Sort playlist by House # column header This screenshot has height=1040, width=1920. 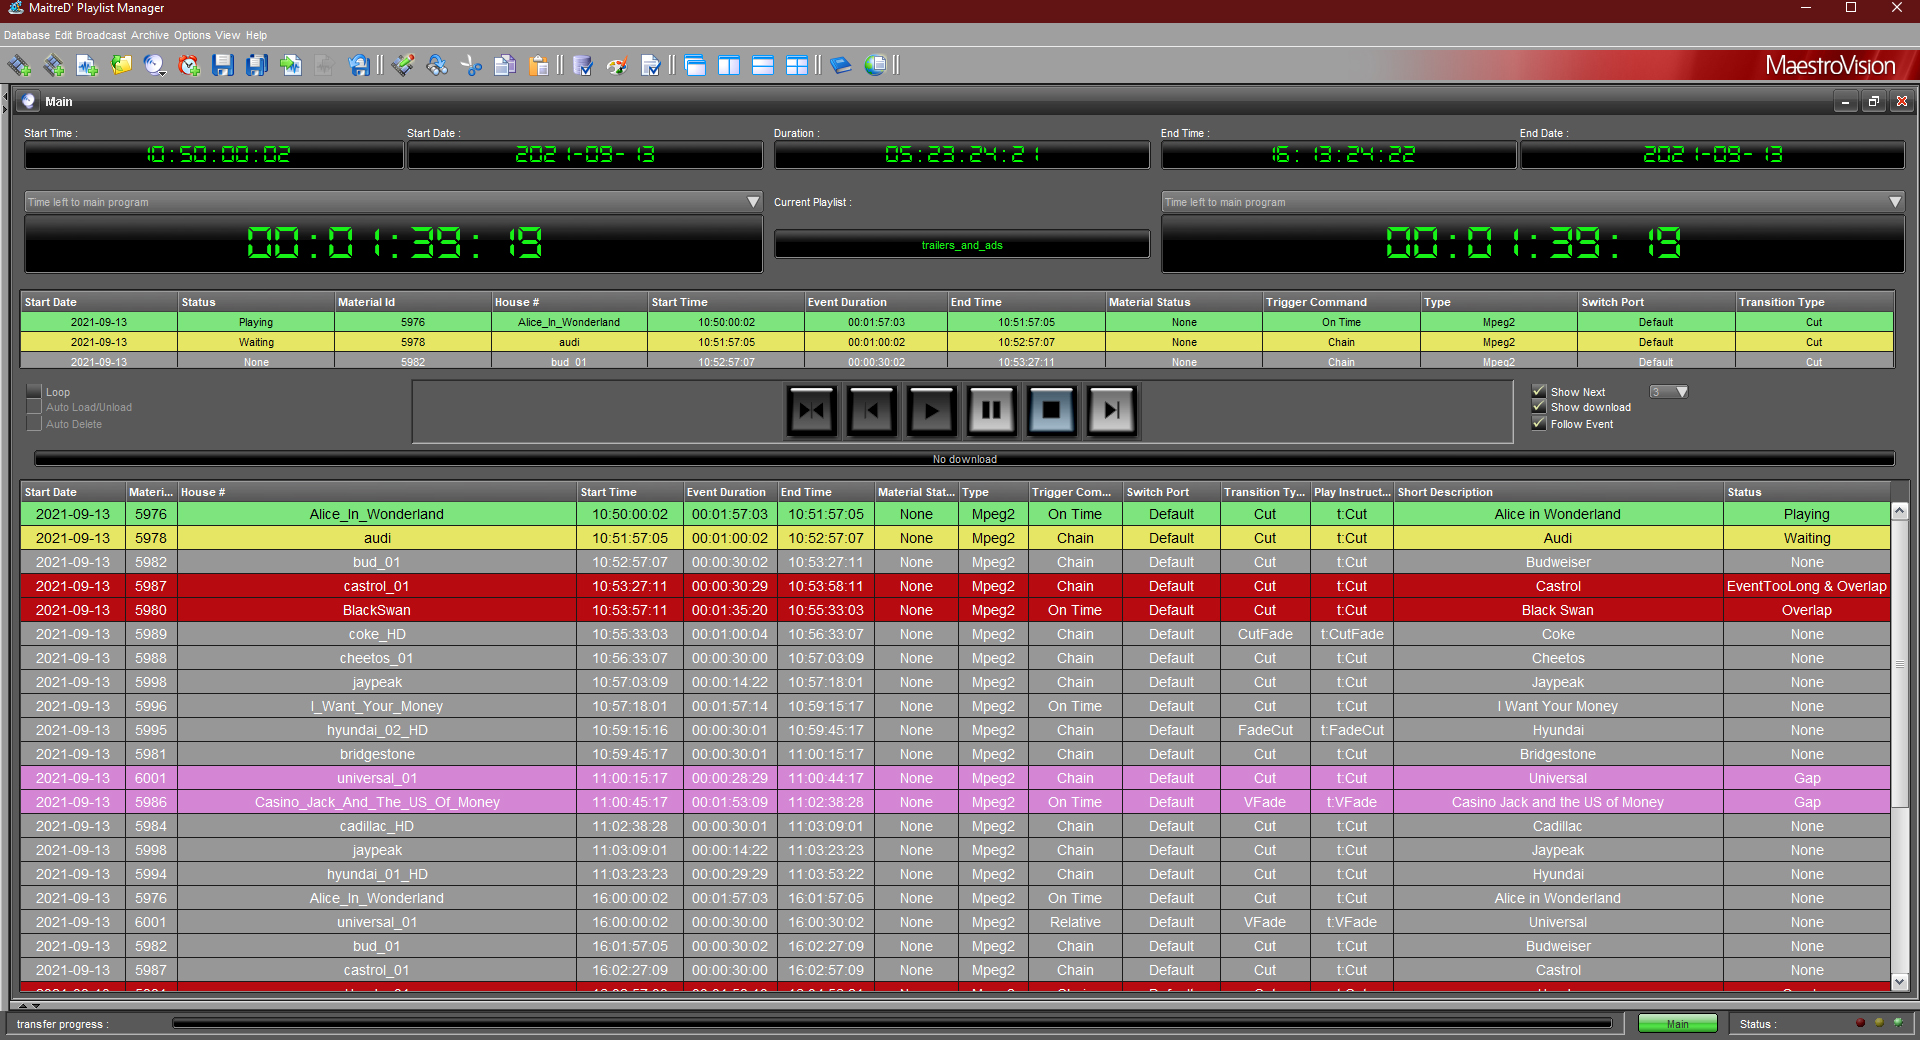pyautogui.click(x=377, y=492)
